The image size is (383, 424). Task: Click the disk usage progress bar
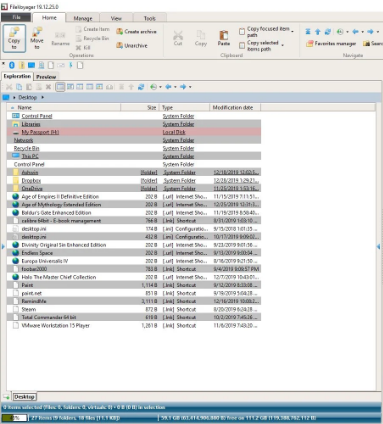pos(14,418)
